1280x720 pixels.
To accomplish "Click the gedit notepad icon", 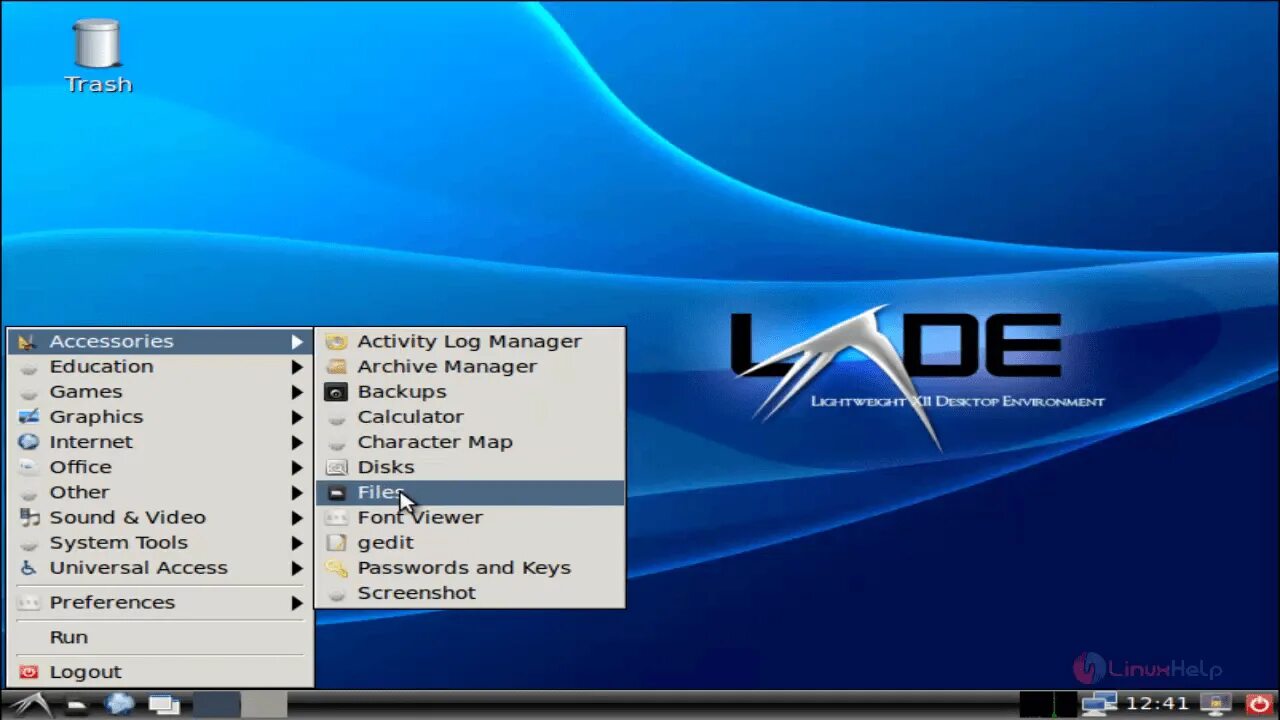I will click(x=336, y=542).
